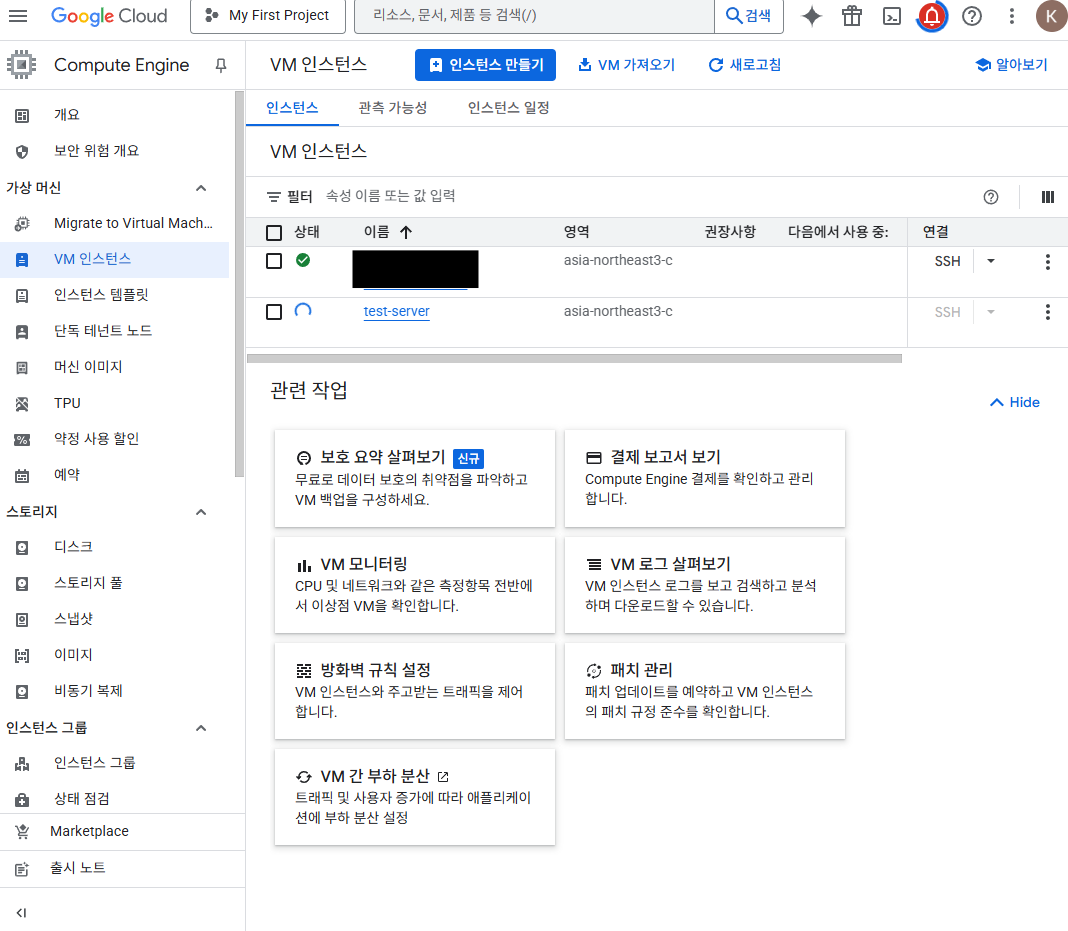Click the Google Cloud logo
The width and height of the screenshot is (1068, 931).
pos(109,16)
